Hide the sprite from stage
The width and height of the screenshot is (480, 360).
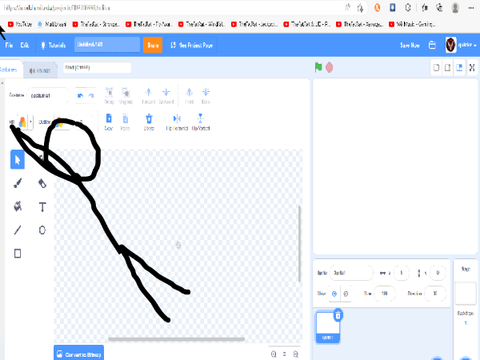(x=345, y=294)
